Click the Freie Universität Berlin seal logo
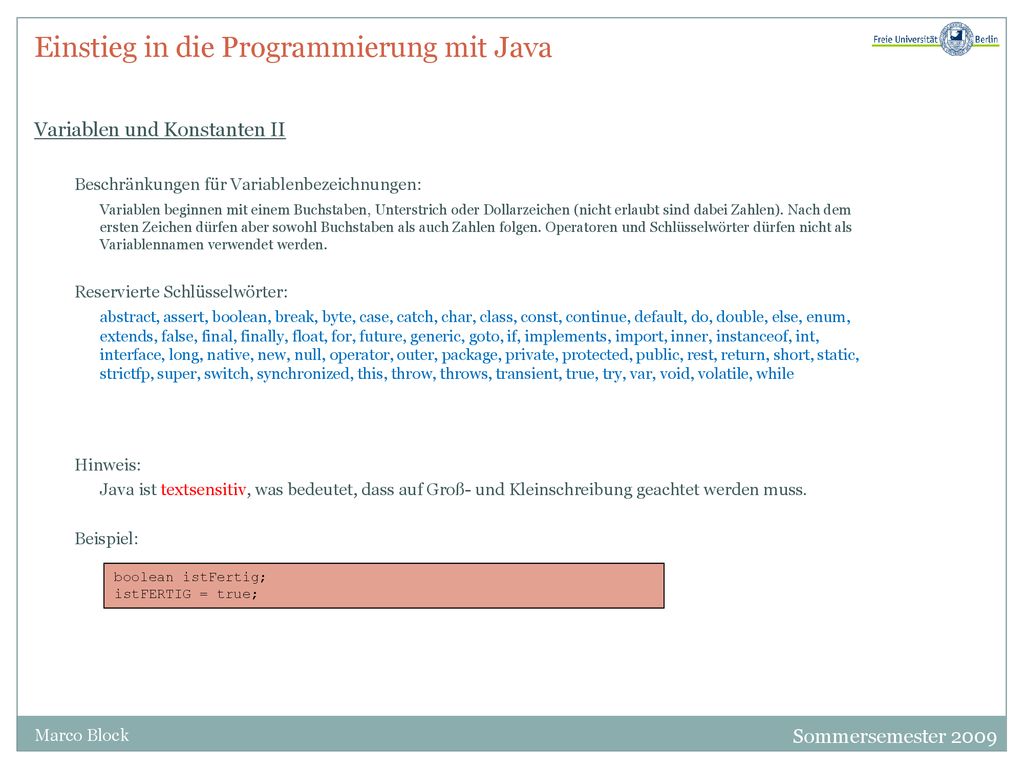The height and width of the screenshot is (768, 1024). click(x=956, y=39)
